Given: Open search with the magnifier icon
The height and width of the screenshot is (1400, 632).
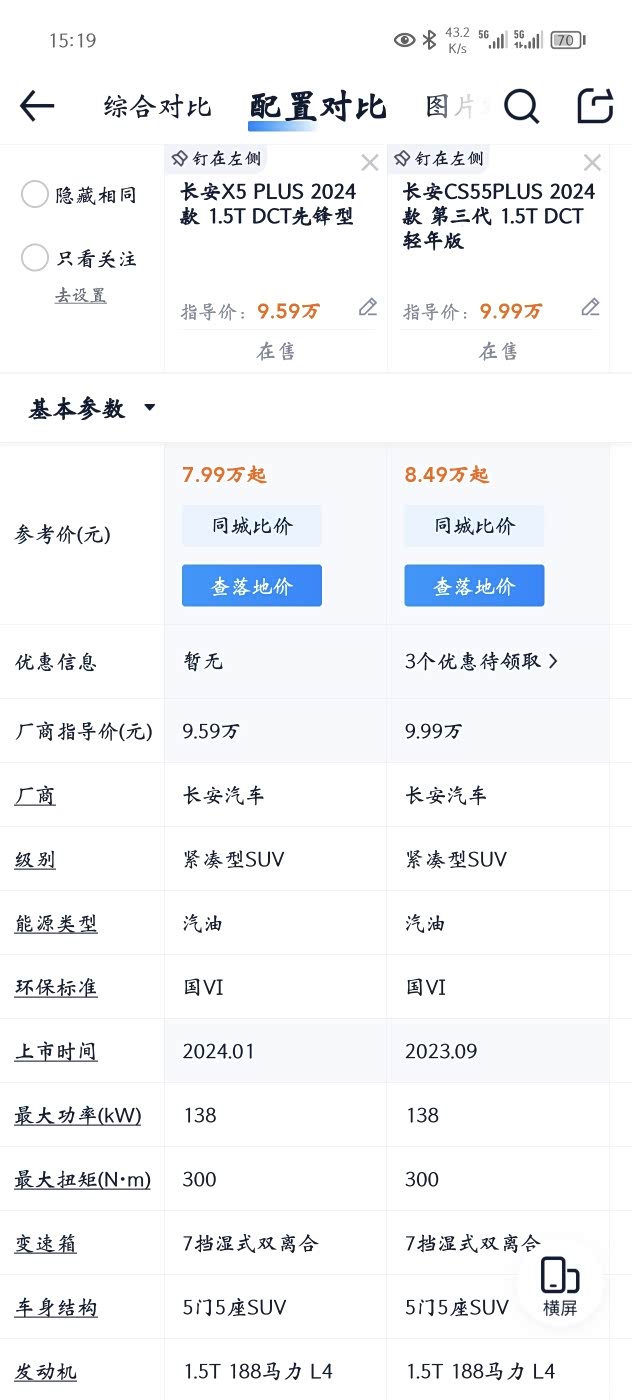Looking at the screenshot, I should click(x=521, y=105).
